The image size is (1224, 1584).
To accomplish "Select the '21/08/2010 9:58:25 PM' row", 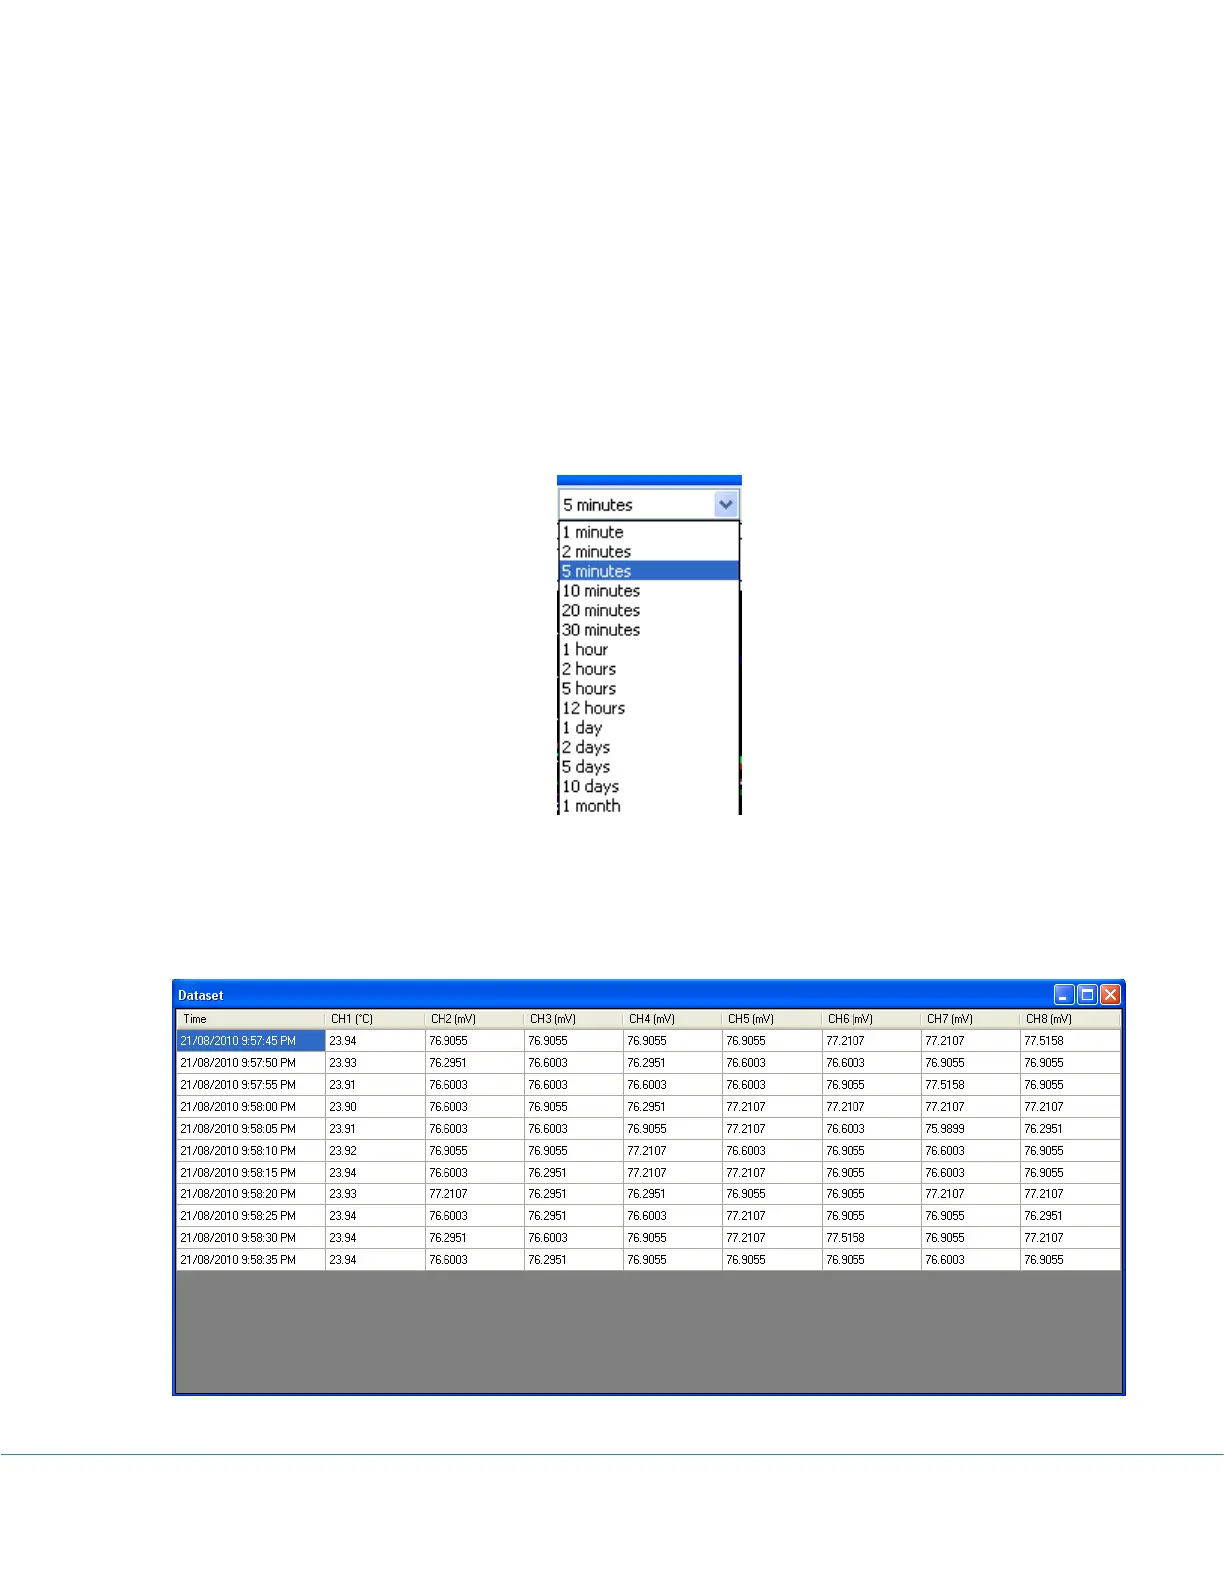I will 649,1216.
